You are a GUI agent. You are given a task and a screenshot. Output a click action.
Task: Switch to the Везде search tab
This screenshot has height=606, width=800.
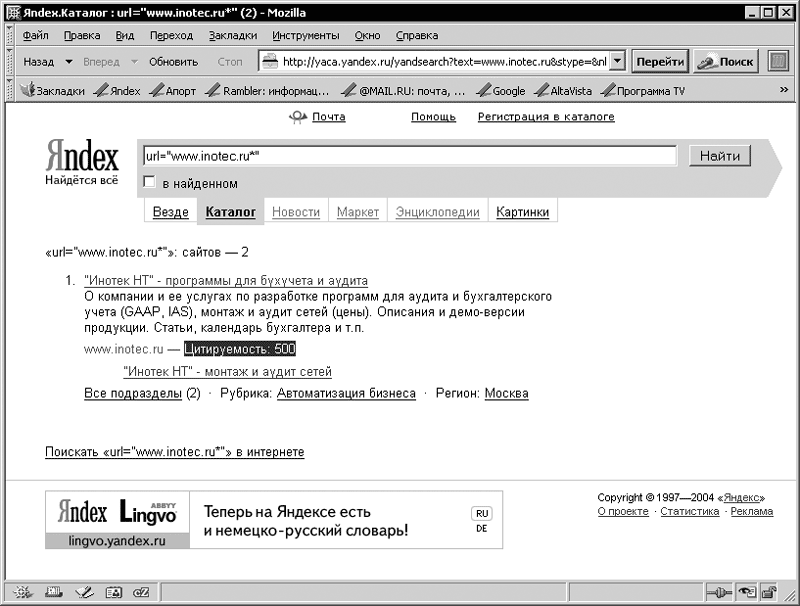[170, 212]
